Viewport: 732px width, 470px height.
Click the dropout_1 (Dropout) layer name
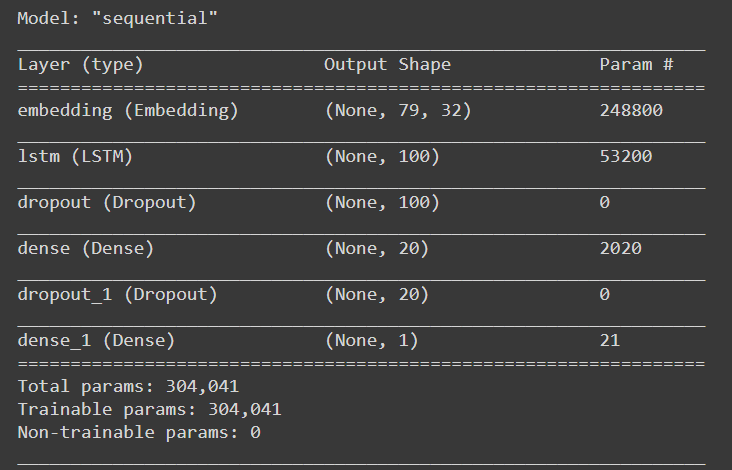(117, 295)
